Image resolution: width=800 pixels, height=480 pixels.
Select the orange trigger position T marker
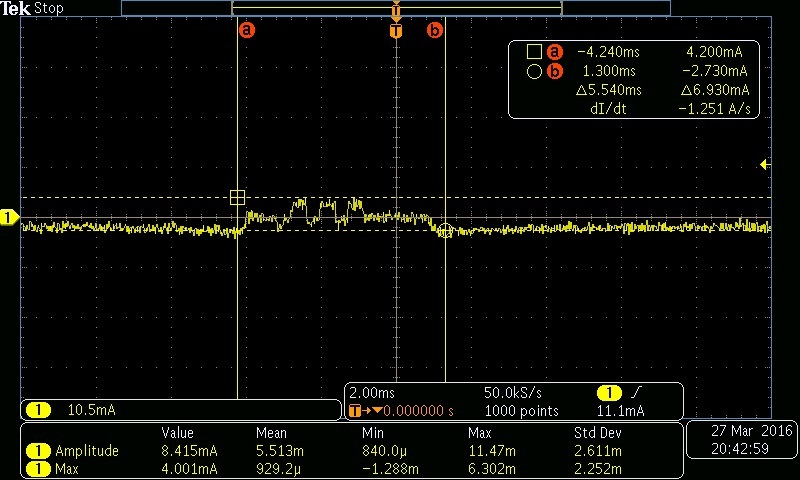coord(396,31)
